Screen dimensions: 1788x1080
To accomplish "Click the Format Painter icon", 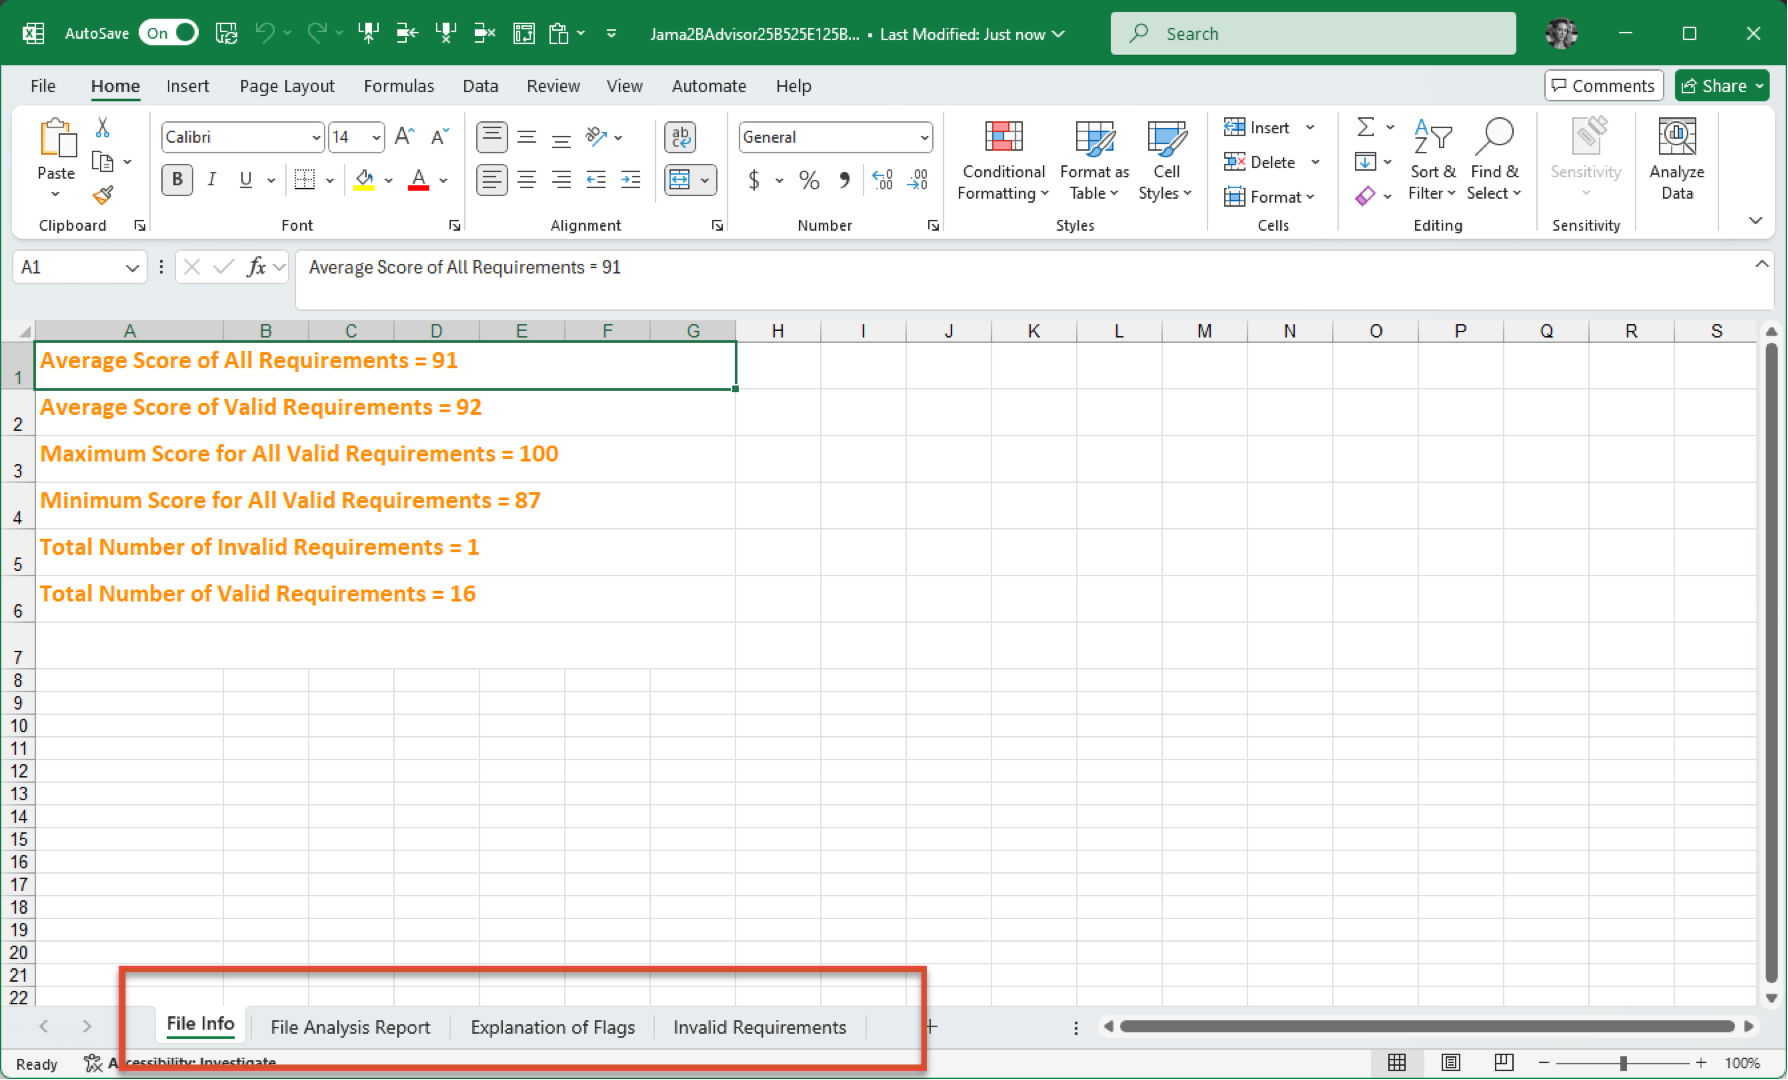I will point(102,196).
